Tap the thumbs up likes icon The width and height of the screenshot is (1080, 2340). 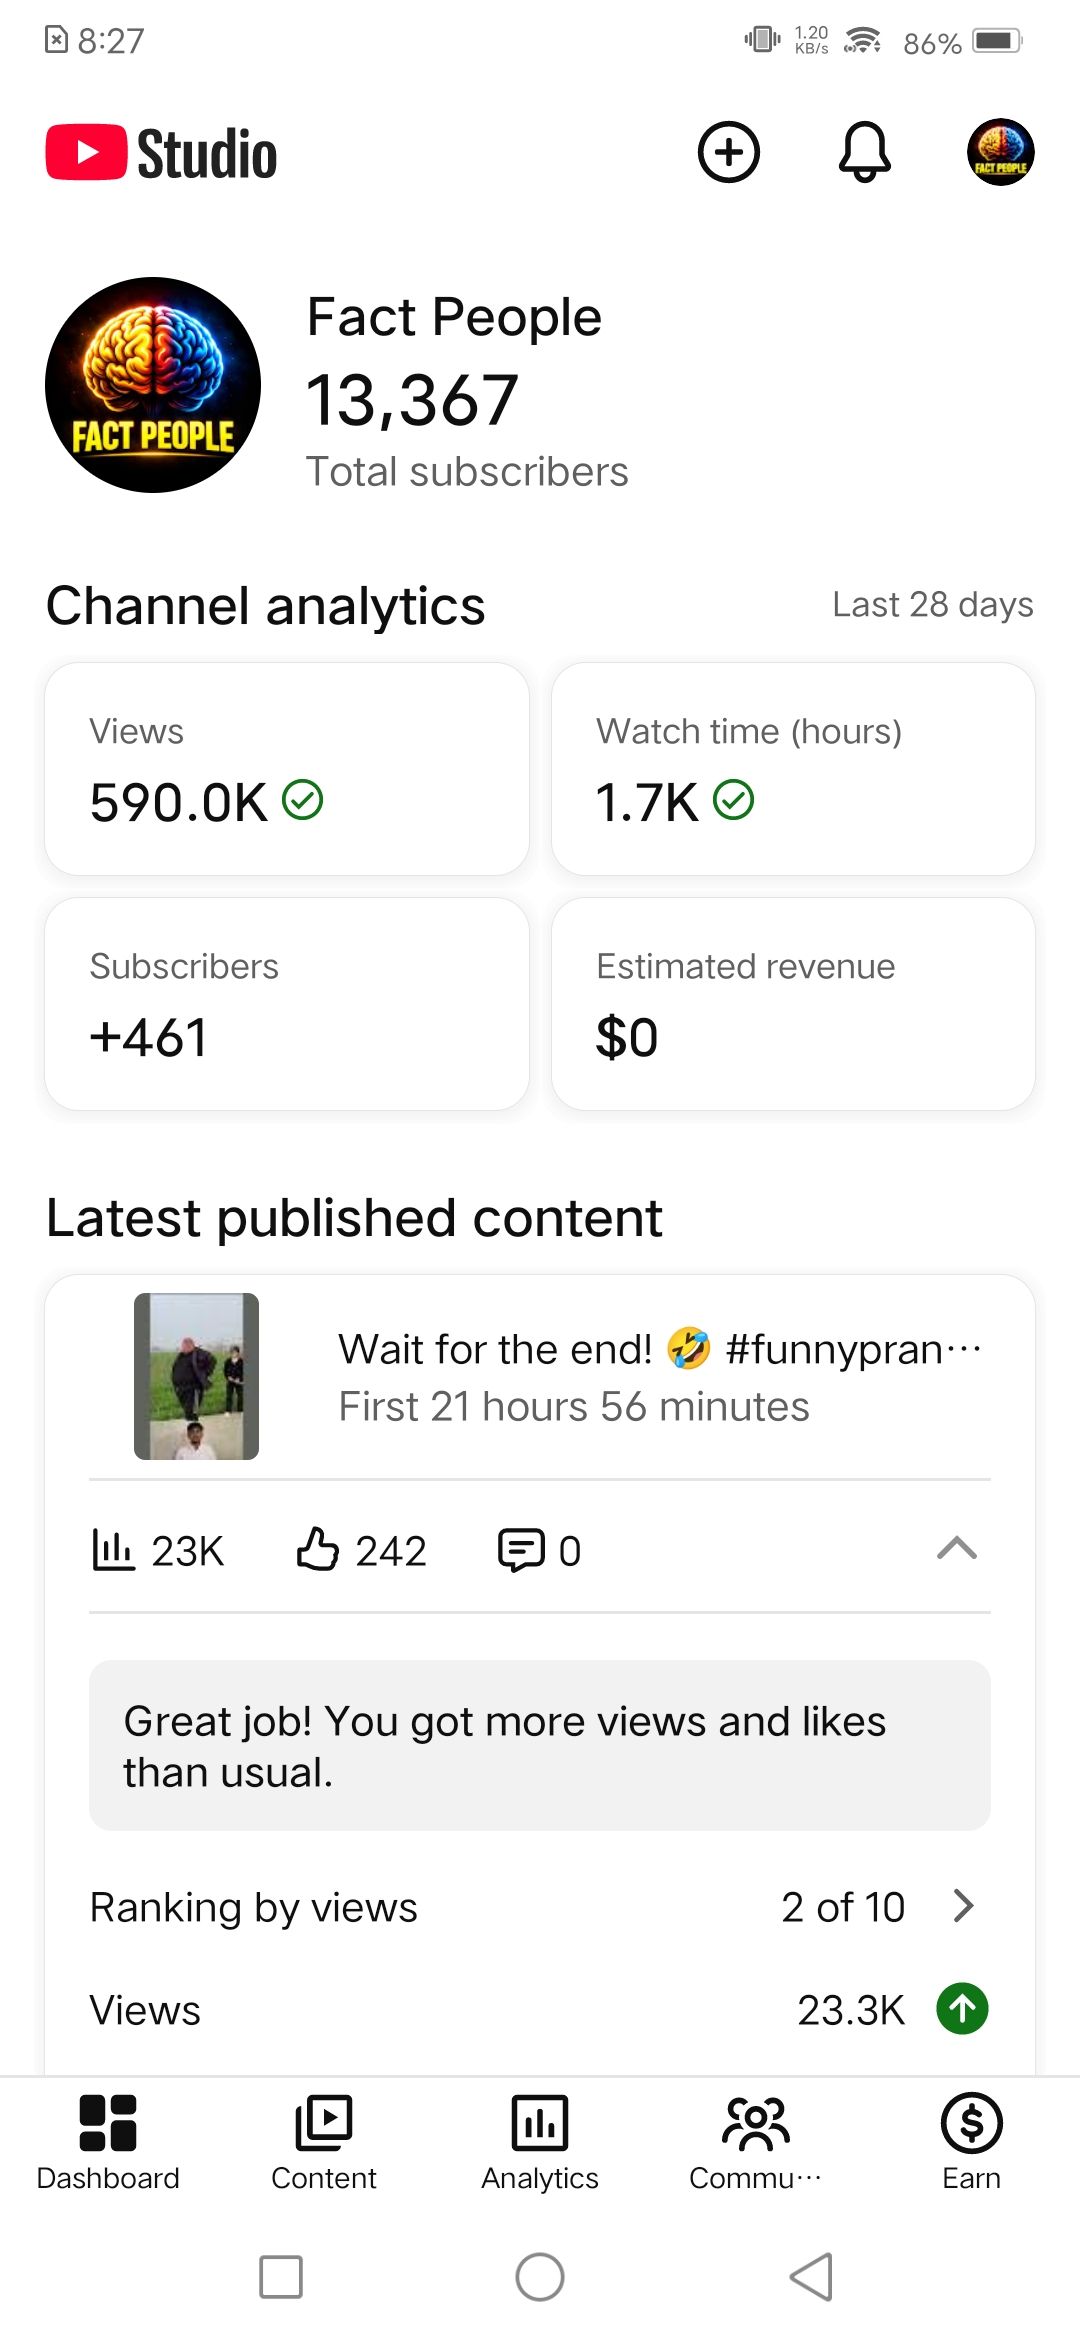318,1549
